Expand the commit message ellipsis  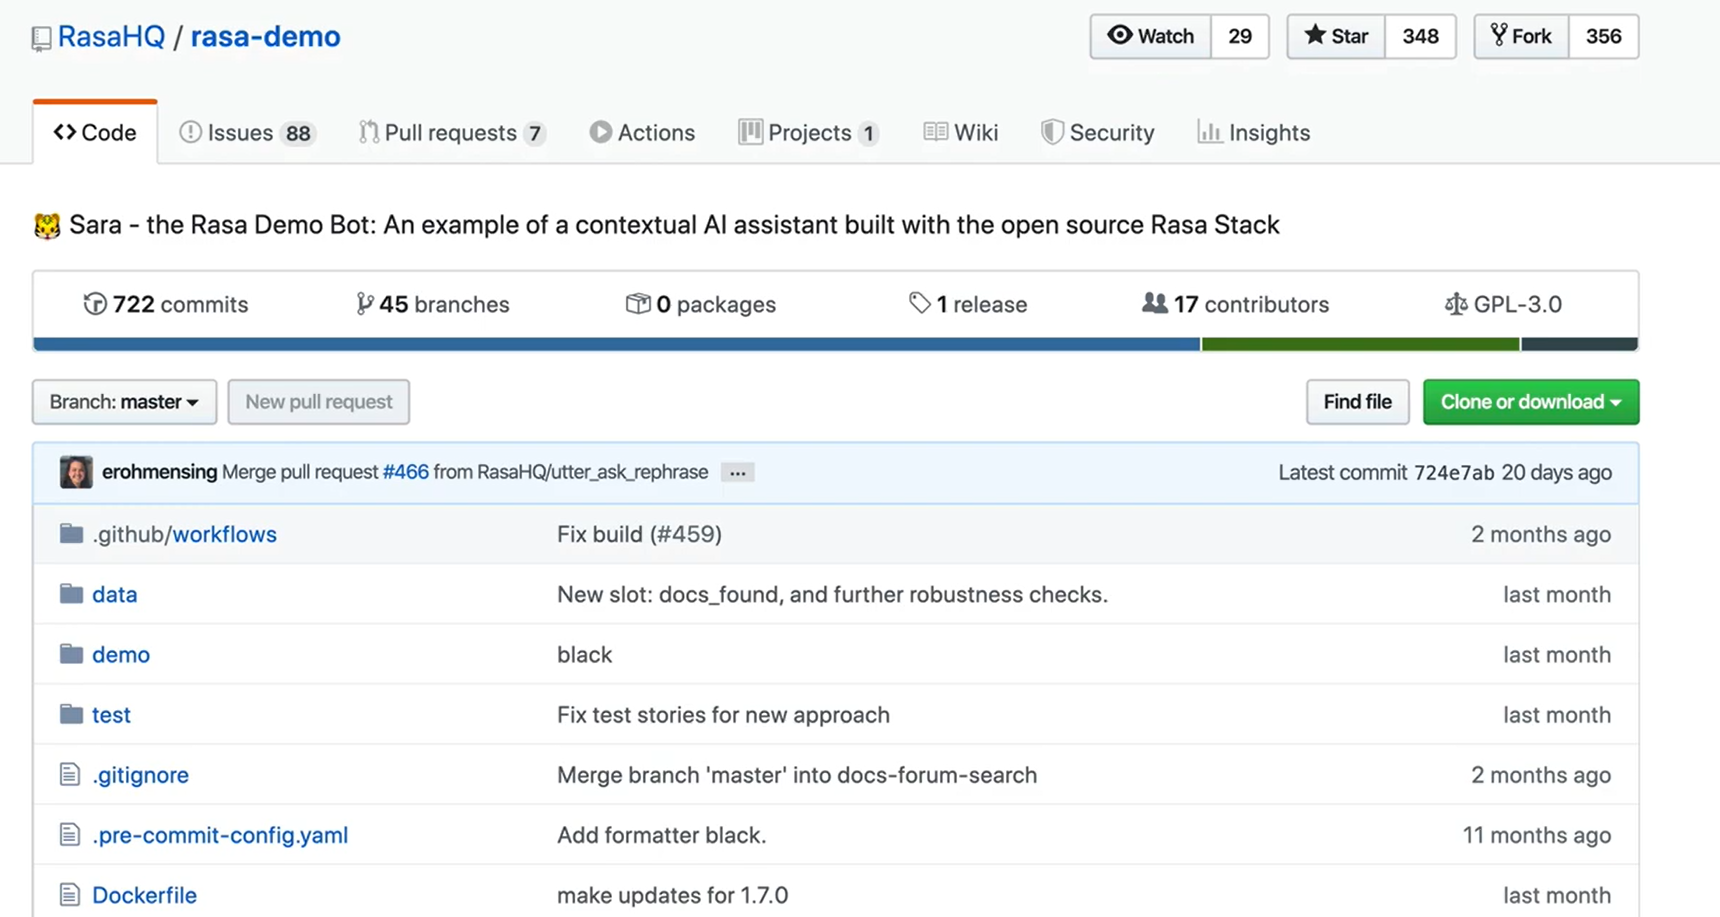(x=737, y=473)
